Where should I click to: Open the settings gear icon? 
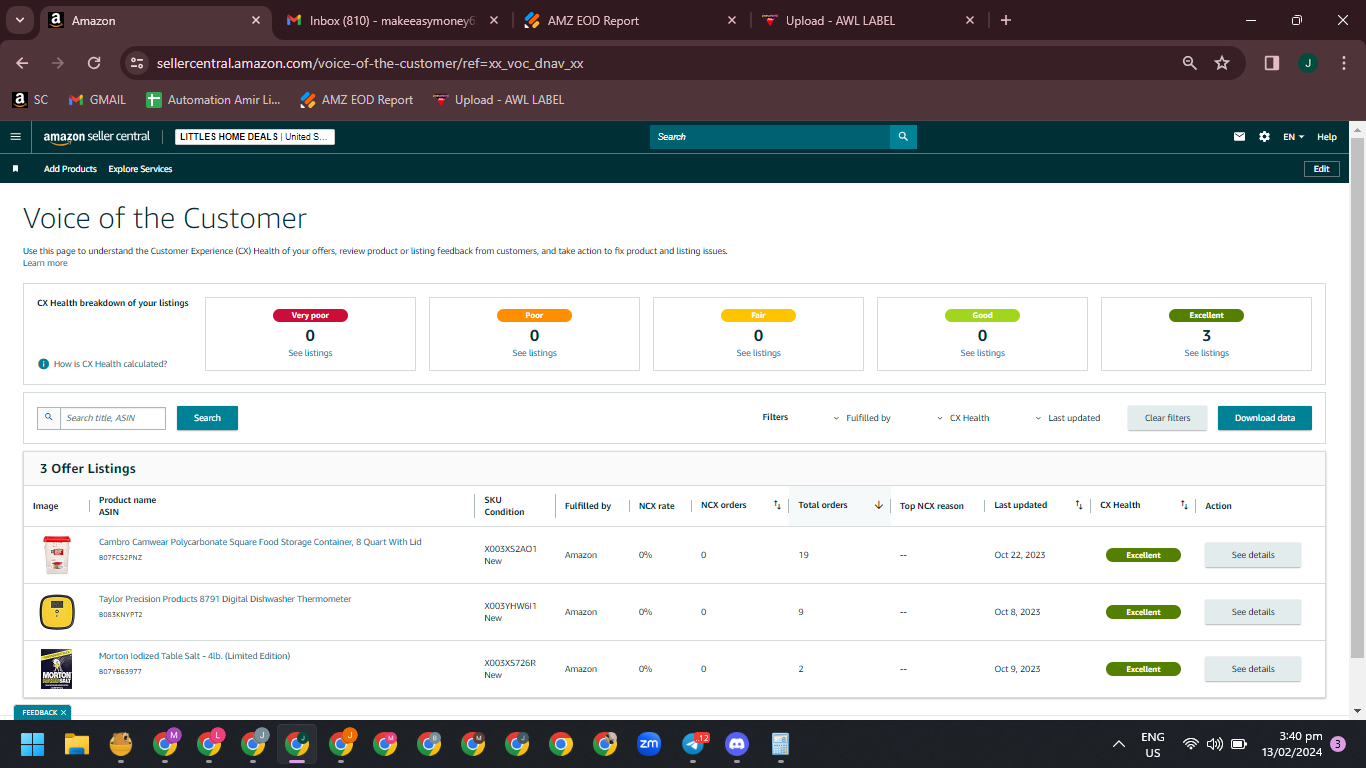(1264, 136)
